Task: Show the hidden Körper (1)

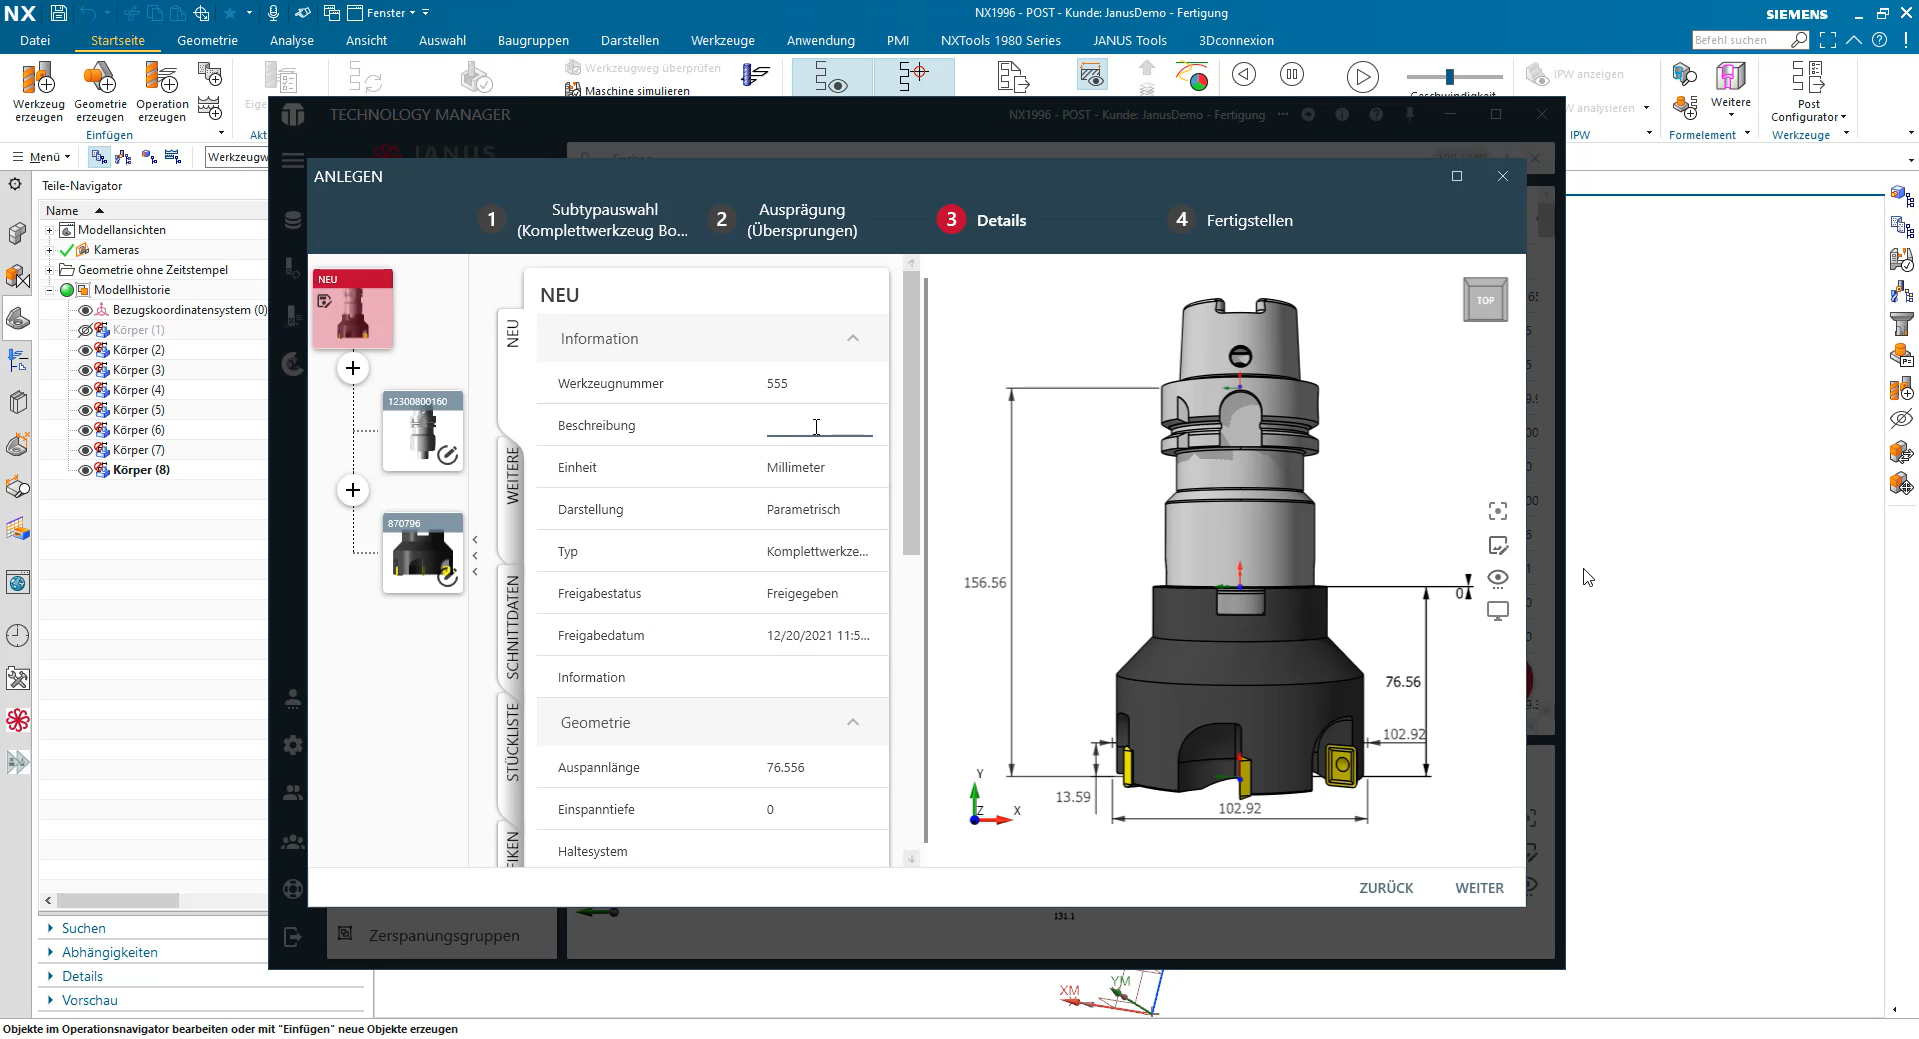Action: click(85, 330)
